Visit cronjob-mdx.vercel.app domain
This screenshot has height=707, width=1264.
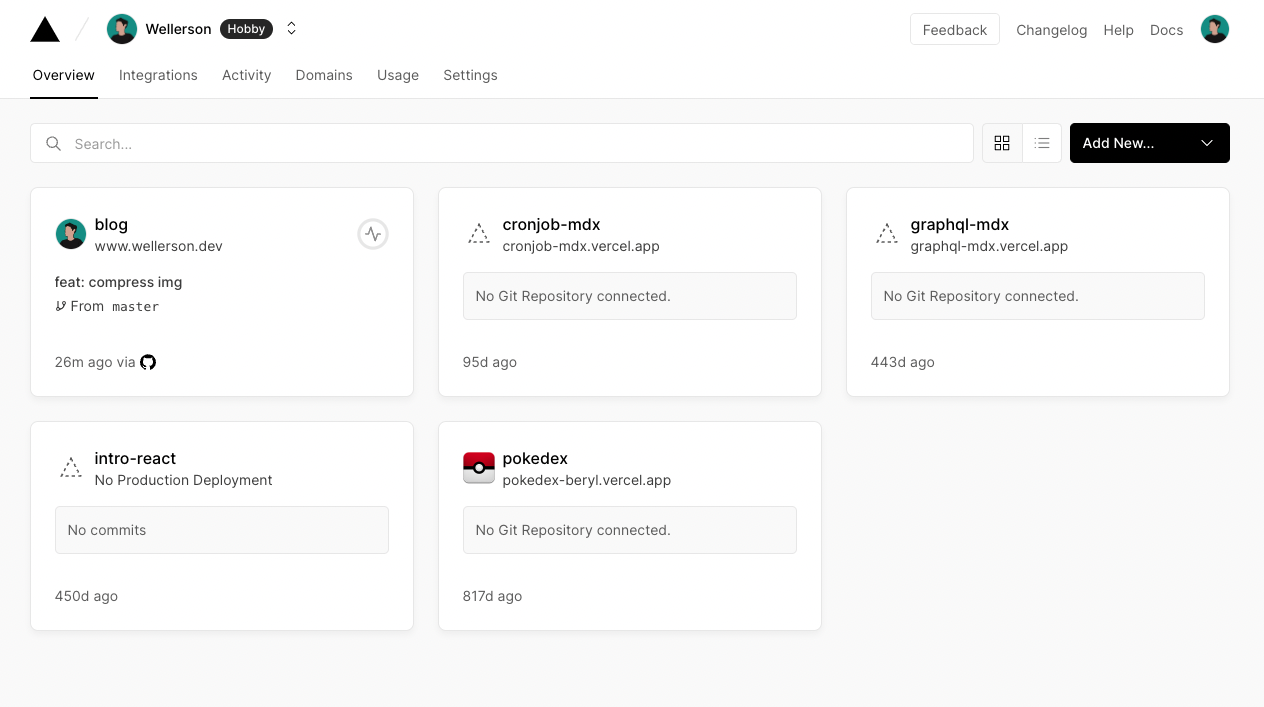tap(581, 246)
